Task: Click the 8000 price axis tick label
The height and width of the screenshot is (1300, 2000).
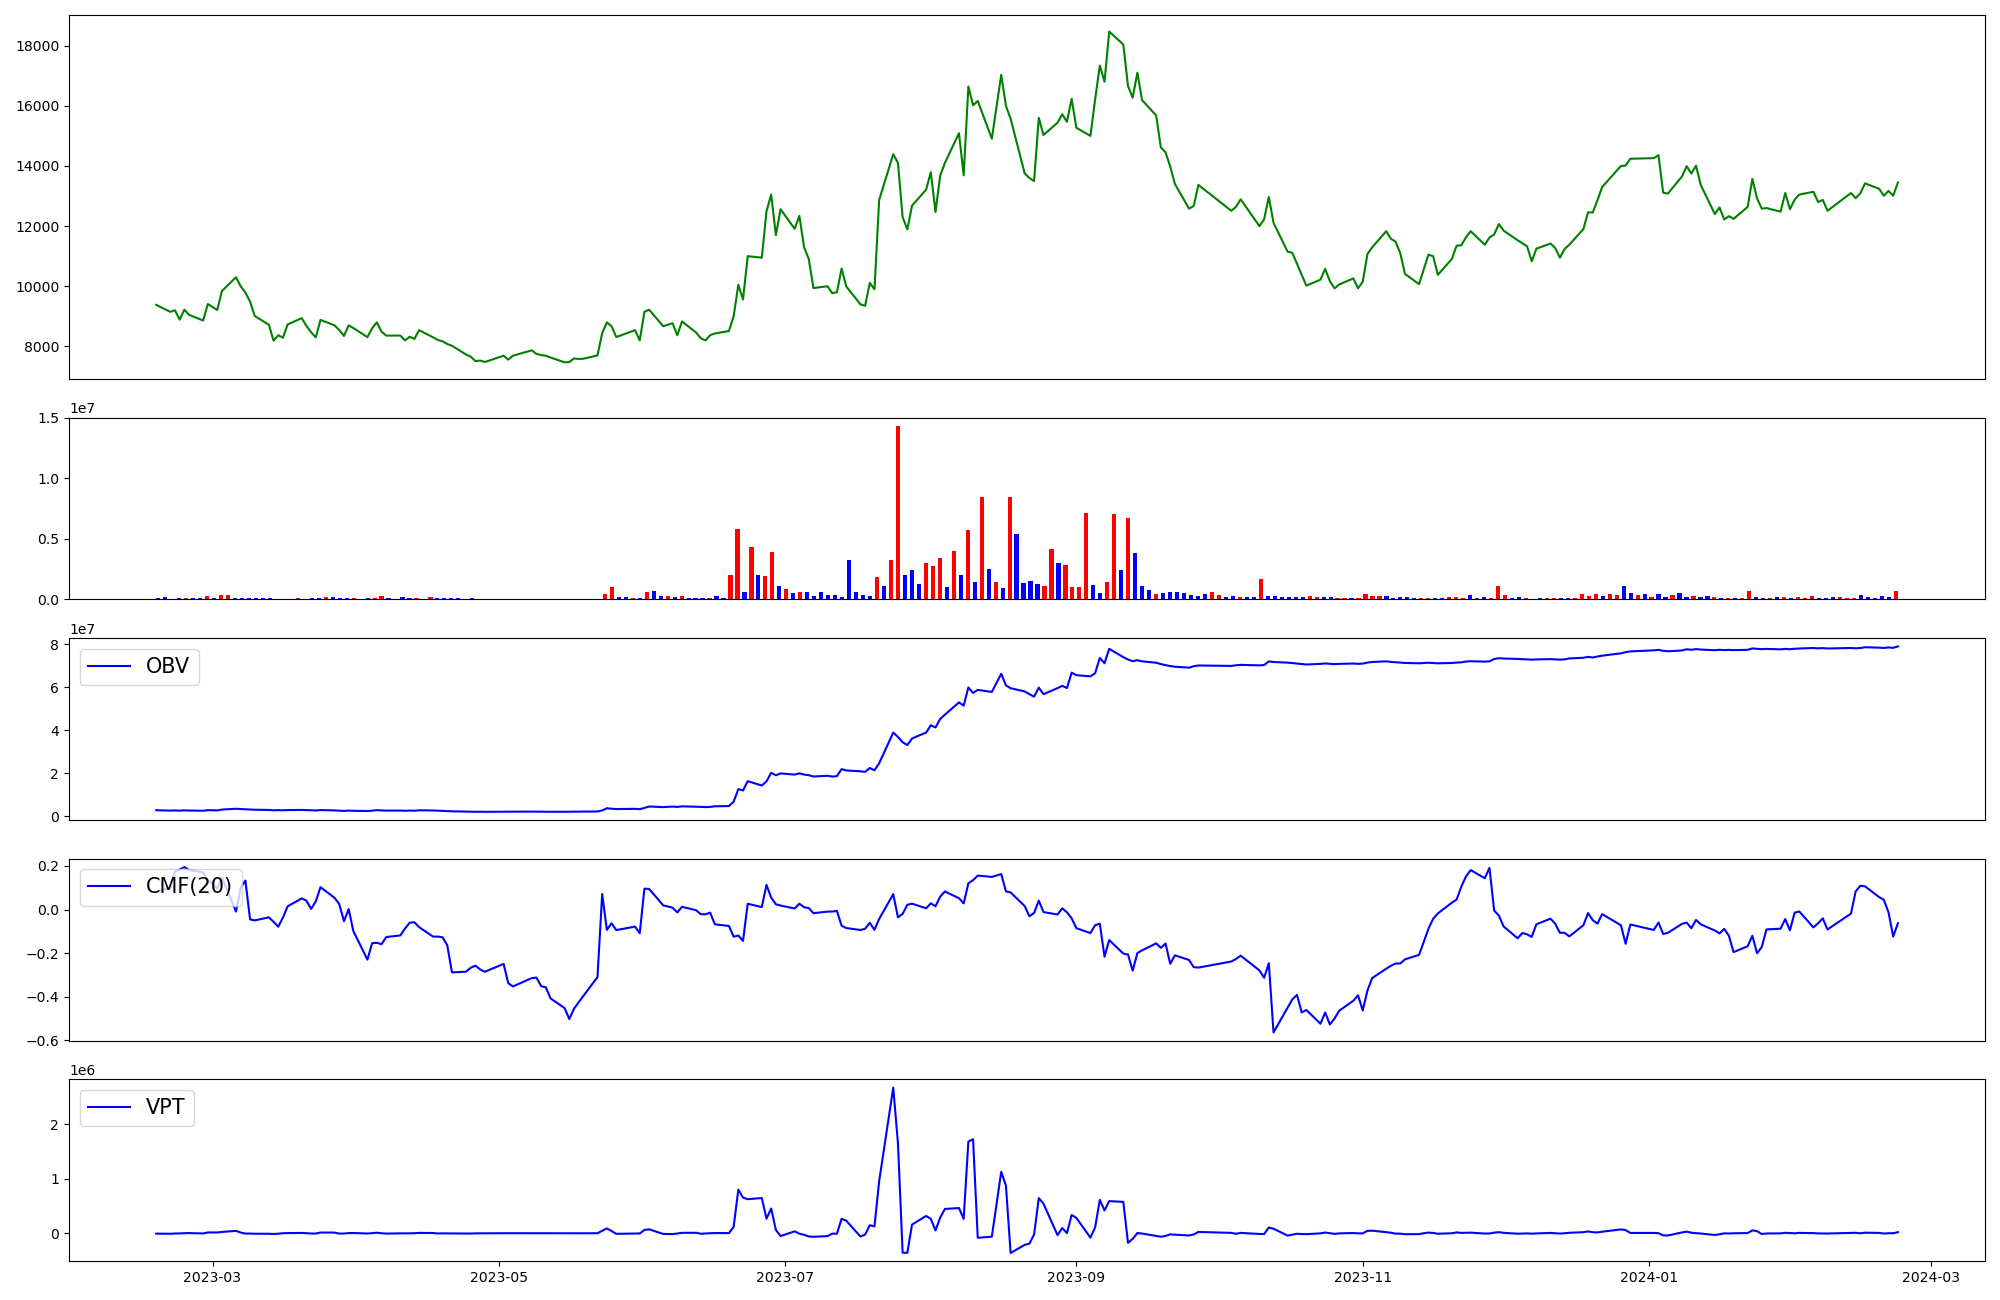Action: 41,347
